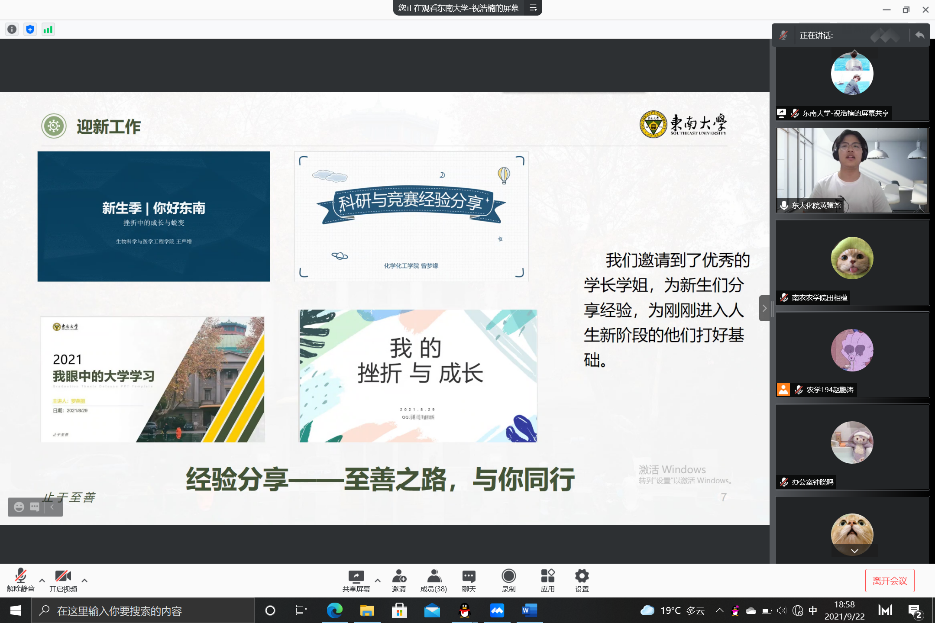This screenshot has width=935, height=623.
Task: Check the network signal status icon
Action: (x=48, y=29)
